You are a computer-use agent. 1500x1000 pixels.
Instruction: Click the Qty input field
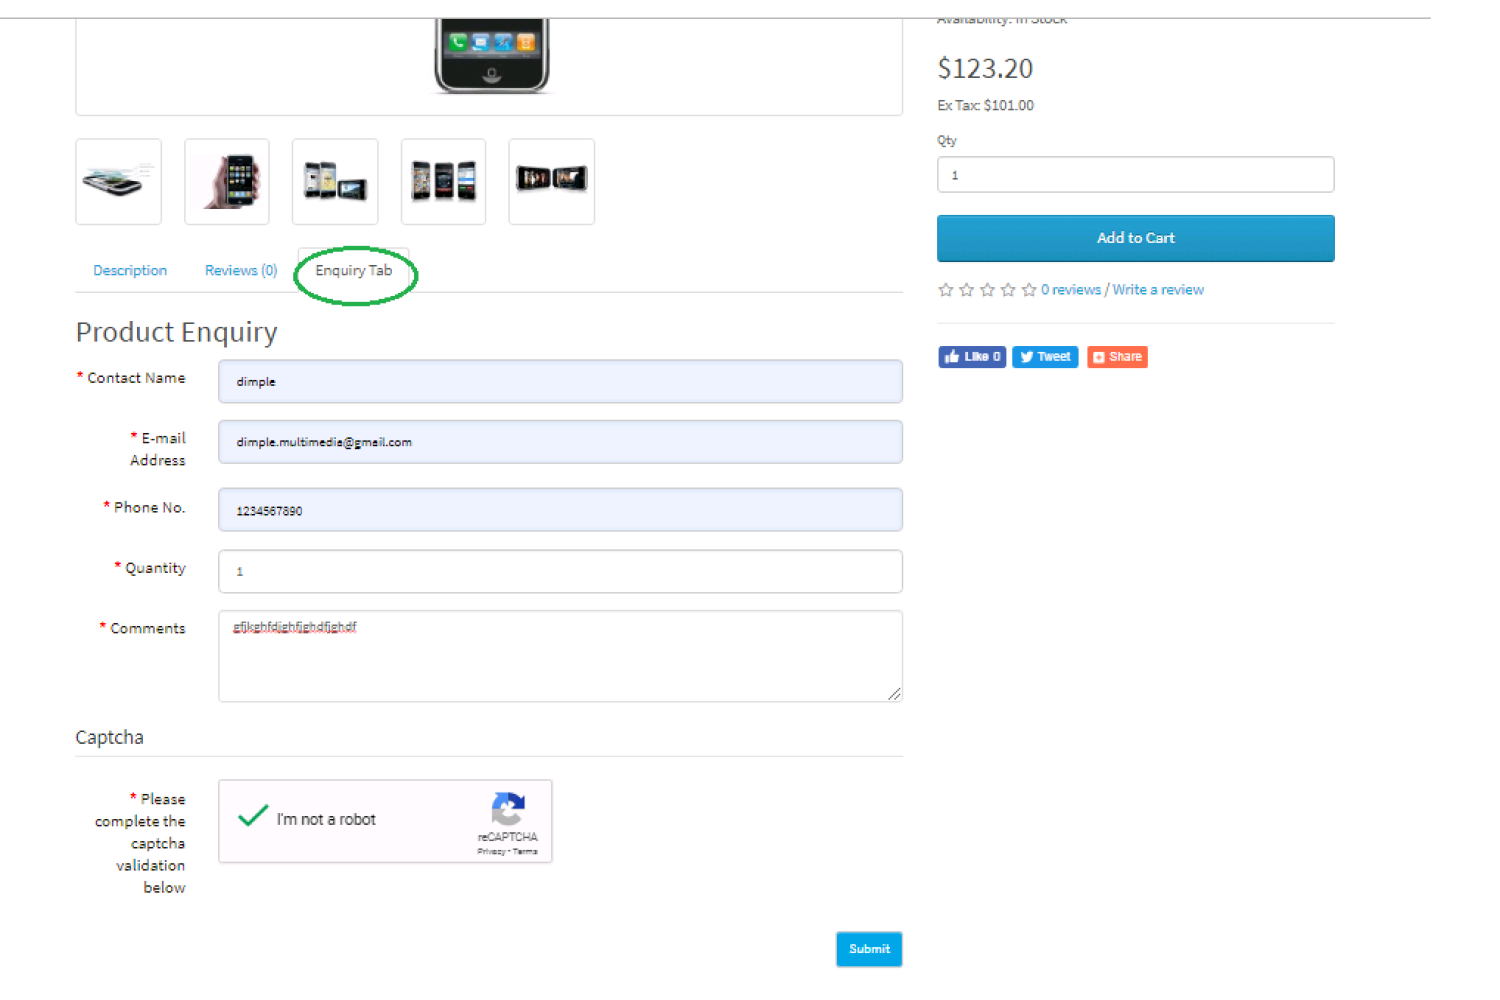coord(1135,174)
